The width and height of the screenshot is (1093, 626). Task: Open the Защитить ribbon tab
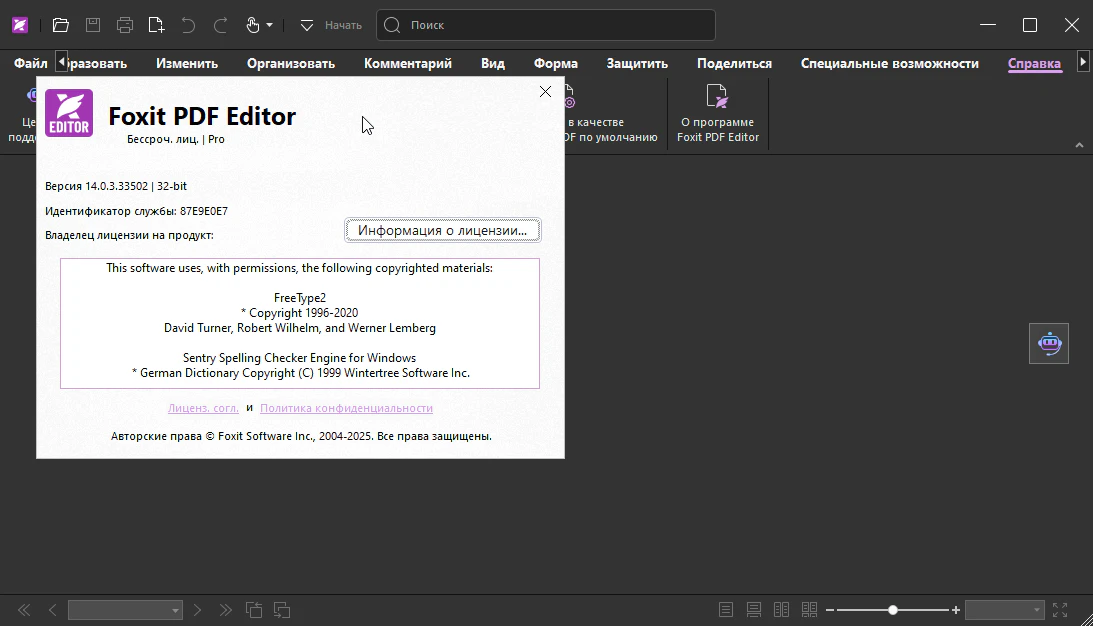(x=637, y=63)
